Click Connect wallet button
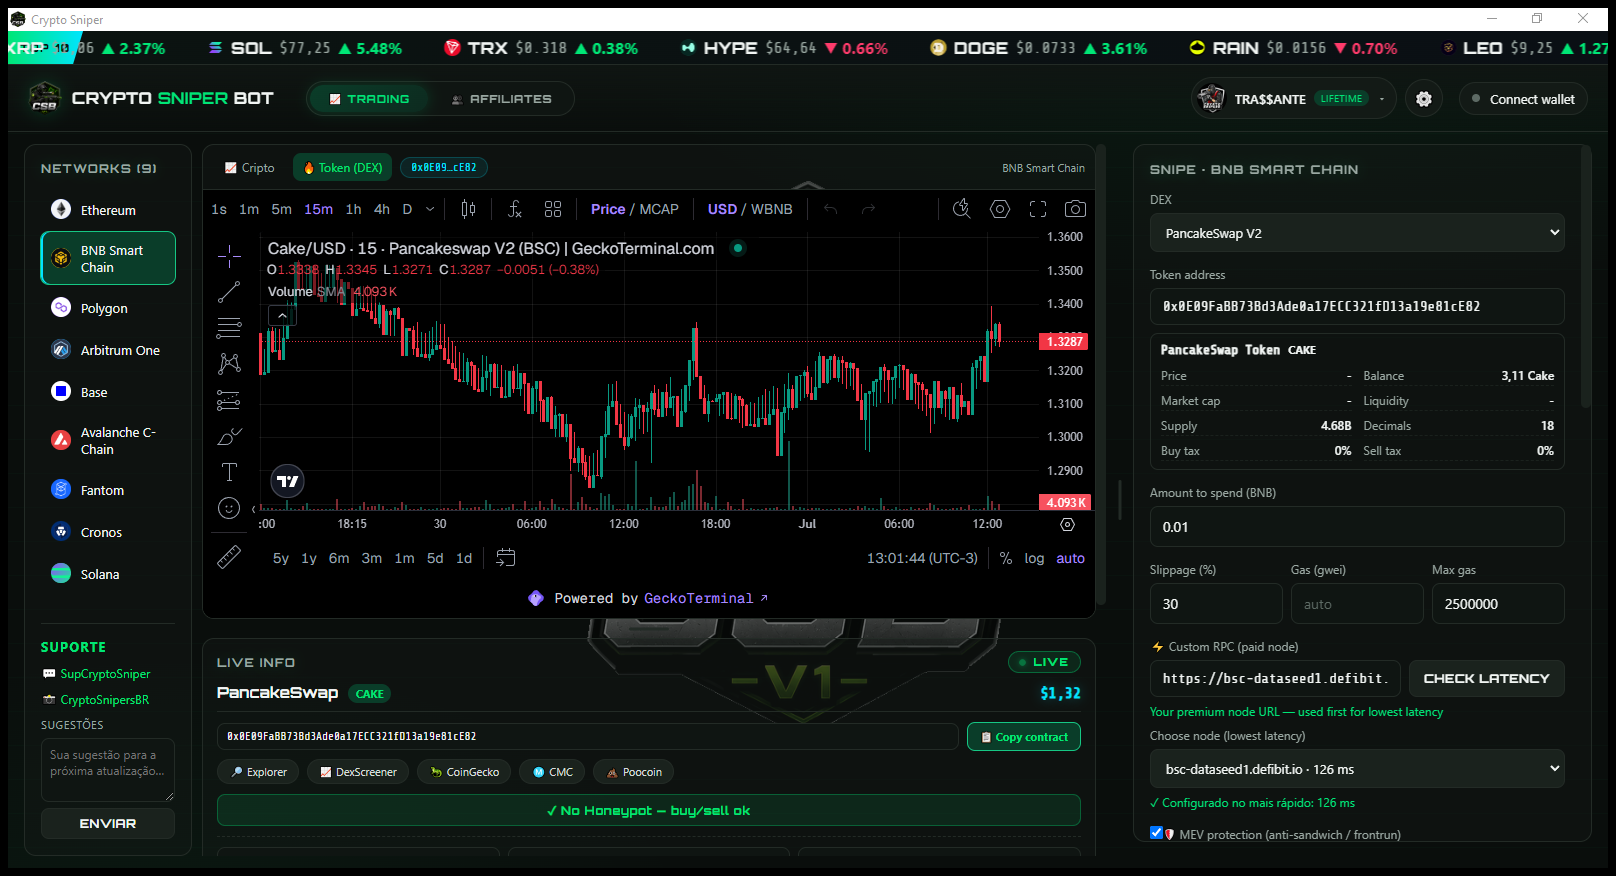The width and height of the screenshot is (1616, 876). click(1523, 99)
